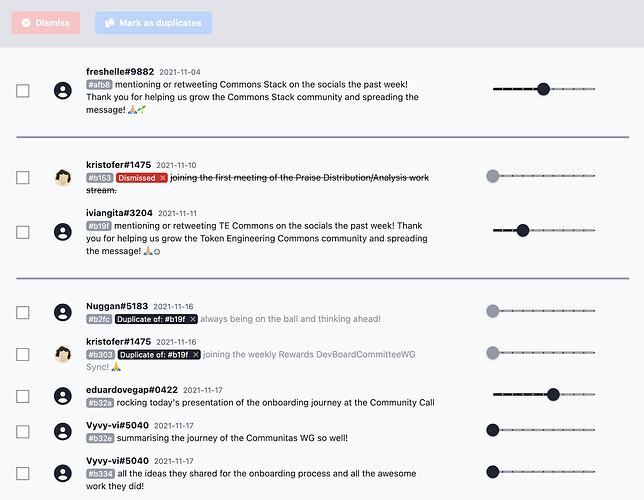Viewport: 644px width, 500px height.
Task: Click eduardovegap#0422 avatar icon
Action: pos(63,396)
